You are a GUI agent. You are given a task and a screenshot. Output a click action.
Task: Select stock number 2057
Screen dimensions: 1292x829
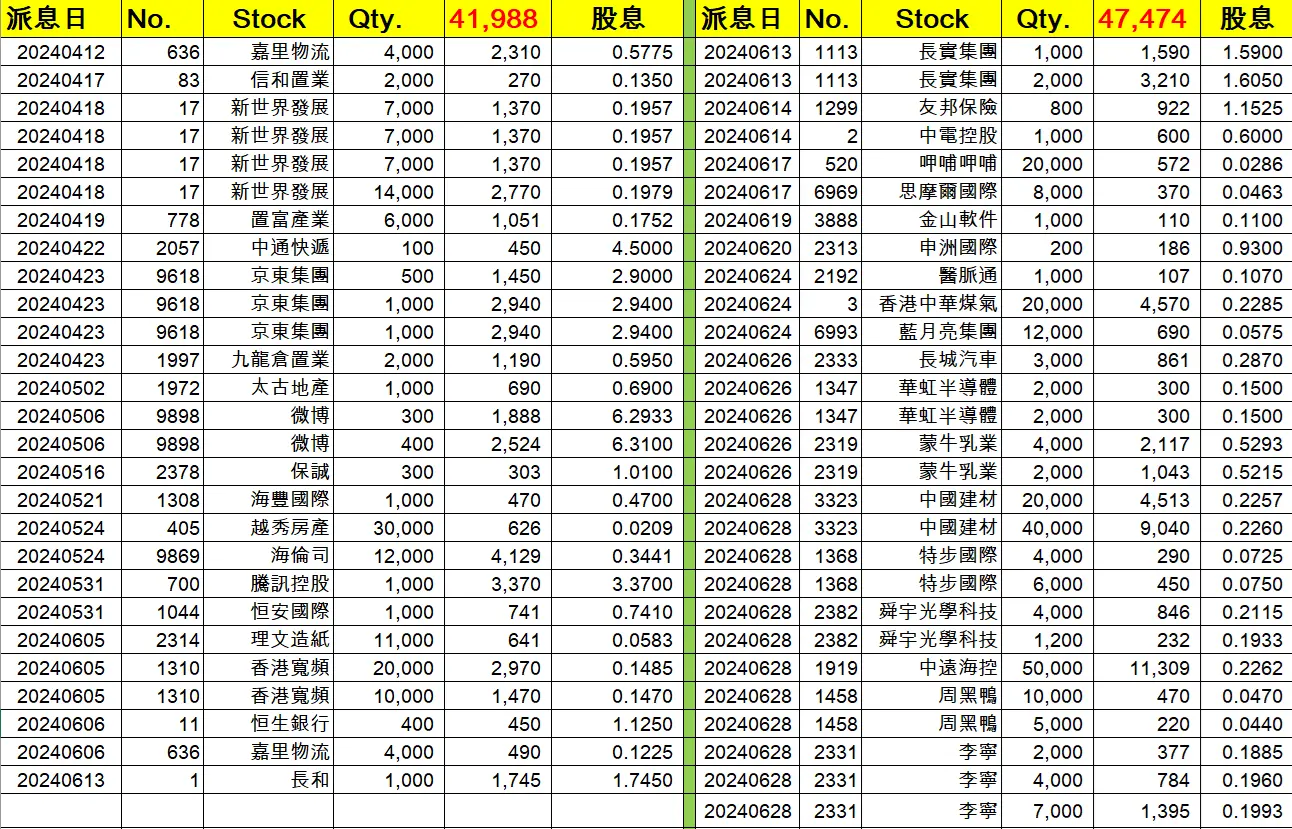pyautogui.click(x=163, y=248)
